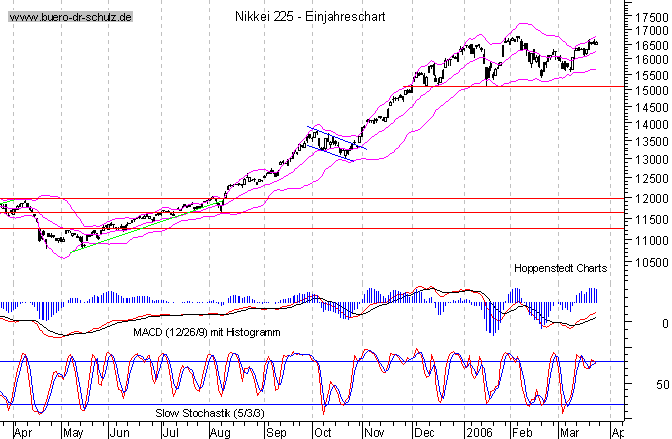Select the 12000 price axis label
Image resolution: width=672 pixels, height=439 pixels.
tap(649, 199)
